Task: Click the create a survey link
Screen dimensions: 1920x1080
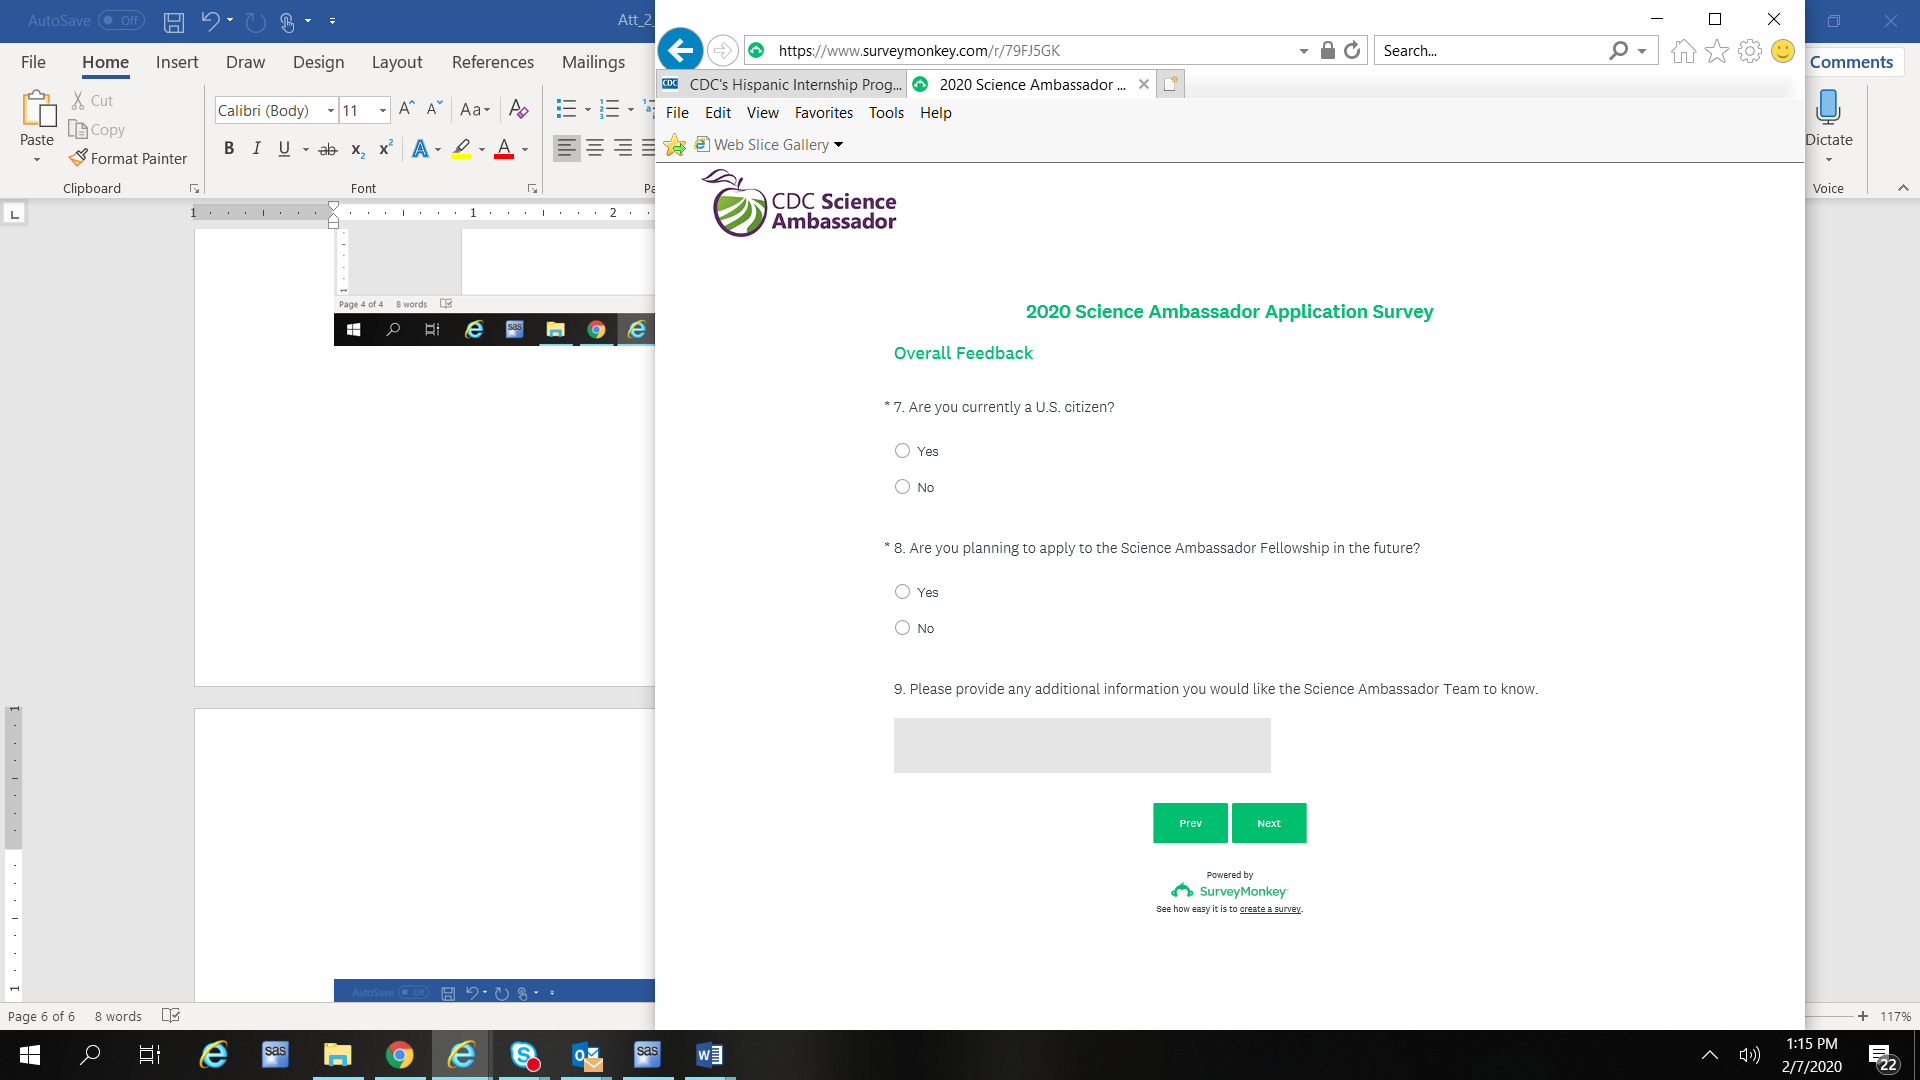Action: pos(1269,909)
